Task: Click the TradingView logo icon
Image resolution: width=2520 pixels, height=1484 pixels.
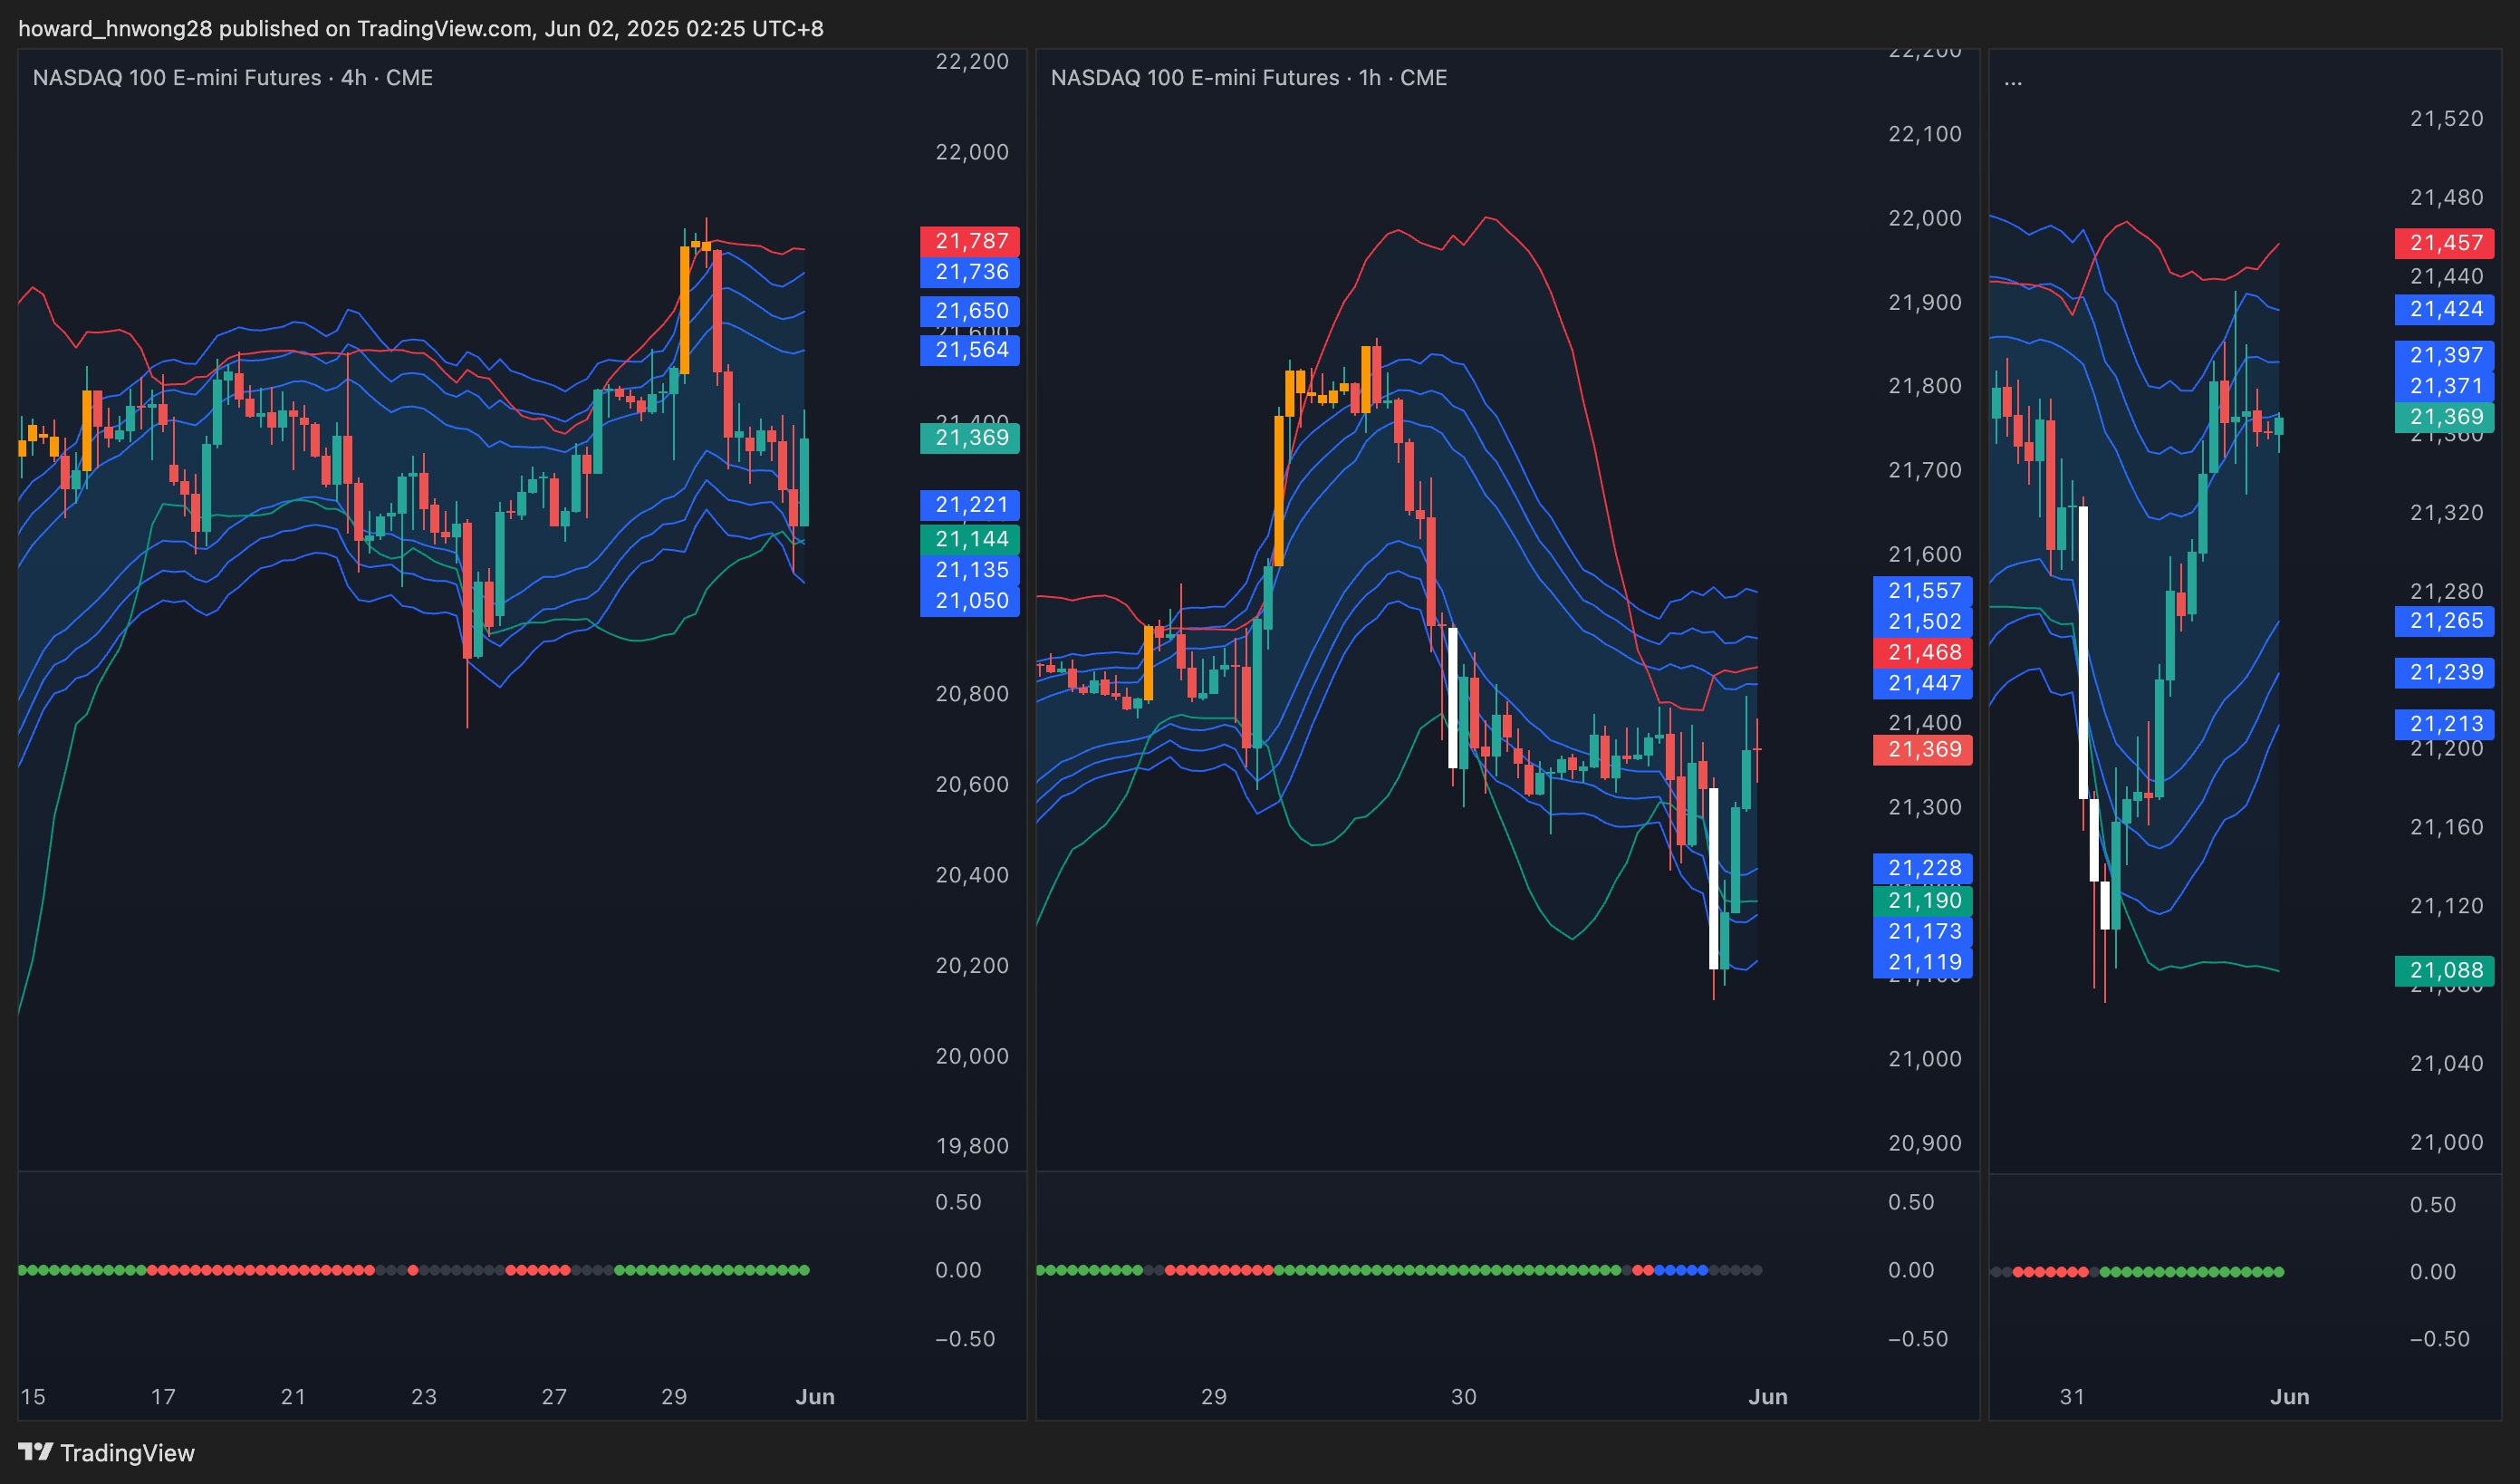Action: pos(35,1451)
